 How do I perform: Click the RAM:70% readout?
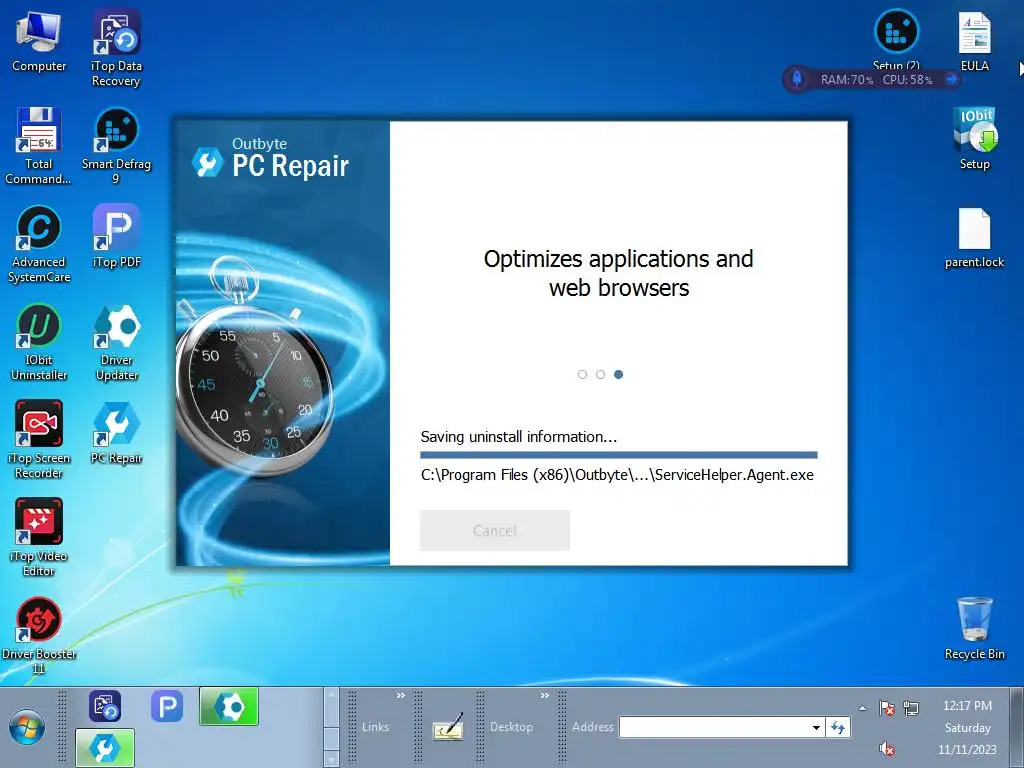[846, 80]
